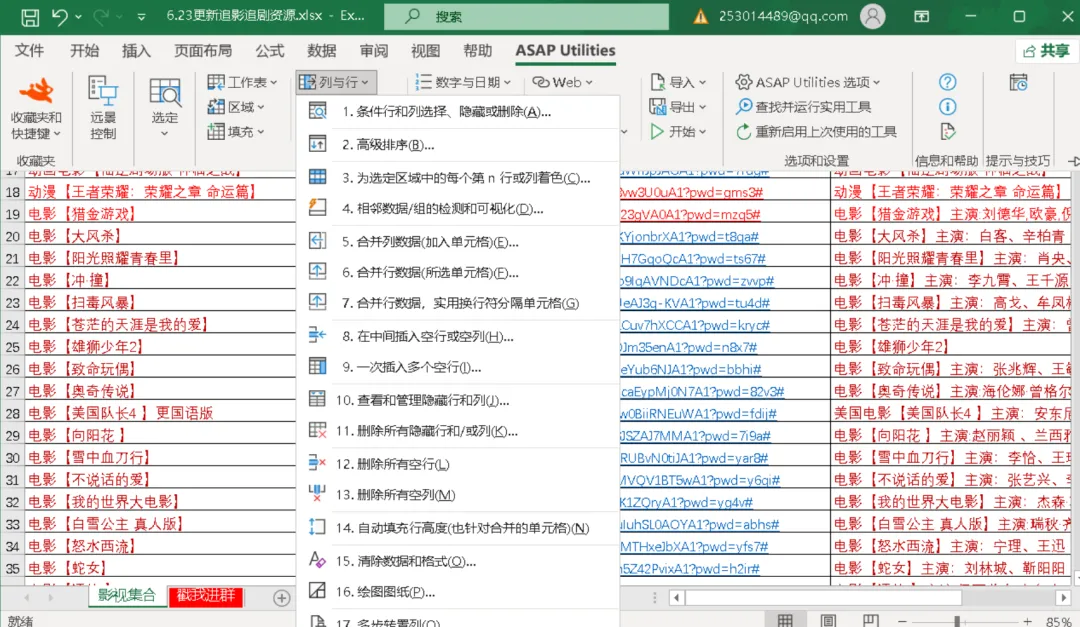Open the Web dropdown
This screenshot has height=627, width=1080.
point(562,82)
